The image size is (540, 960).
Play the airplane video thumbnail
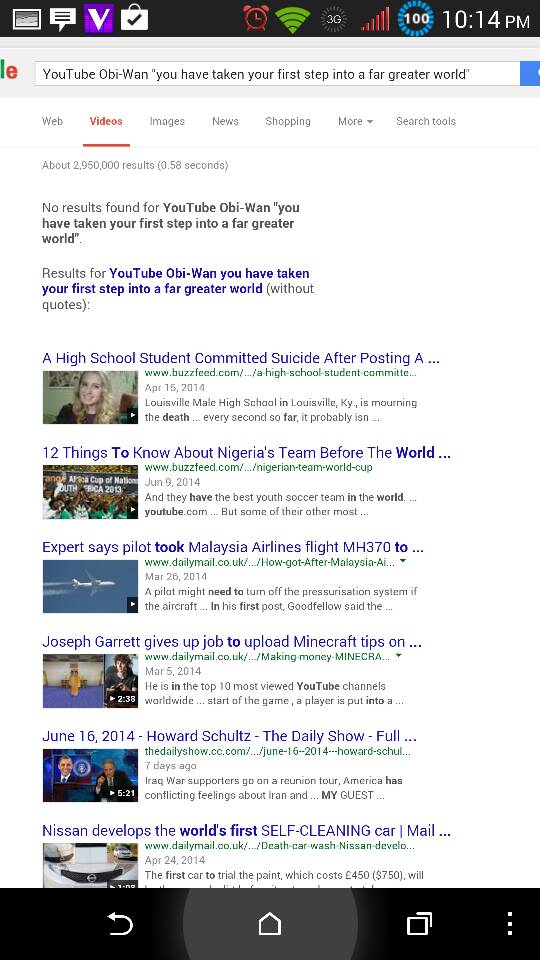[x=90, y=586]
